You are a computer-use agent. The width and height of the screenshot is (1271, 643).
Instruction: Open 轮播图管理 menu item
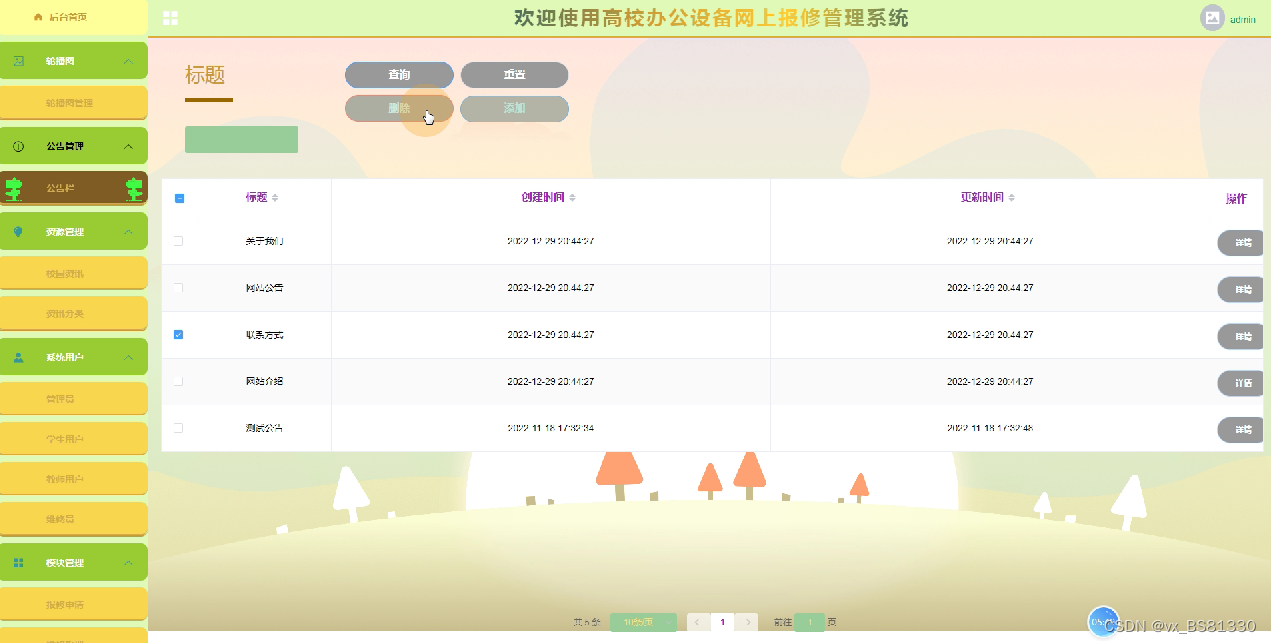tap(74, 103)
